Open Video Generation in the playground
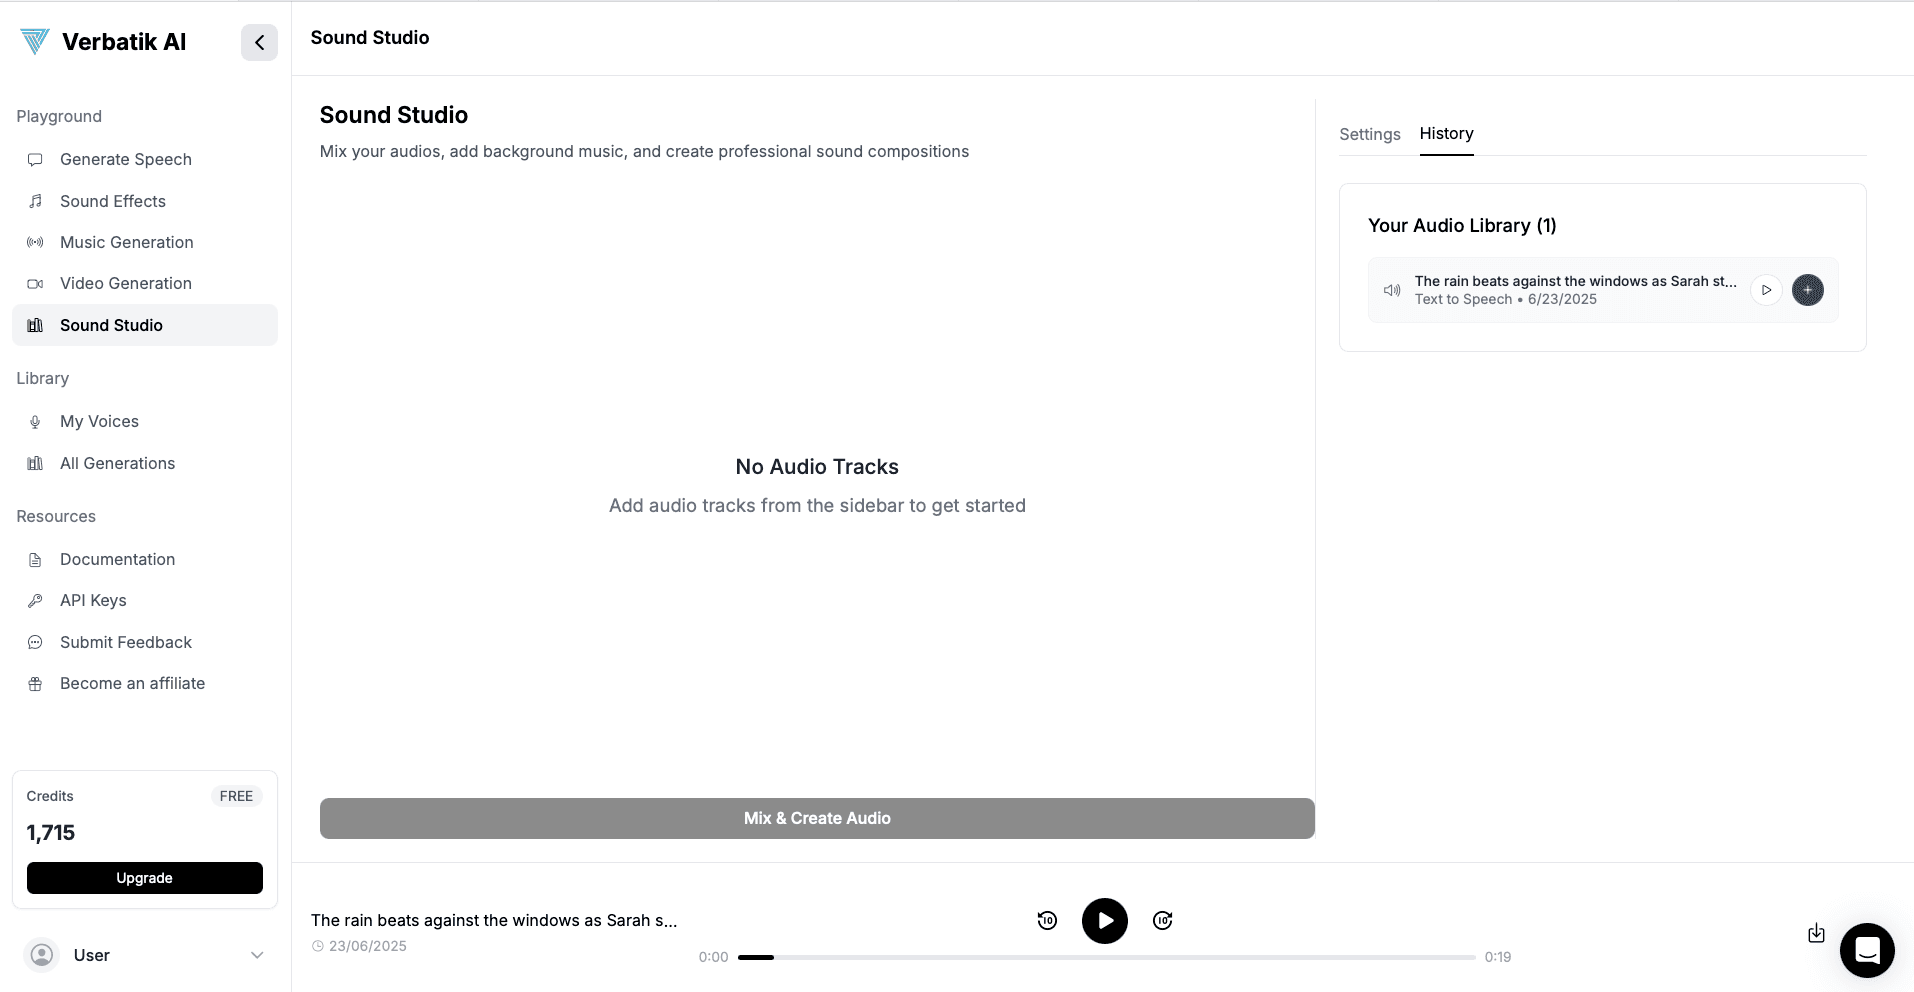The width and height of the screenshot is (1914, 992). point(125,283)
